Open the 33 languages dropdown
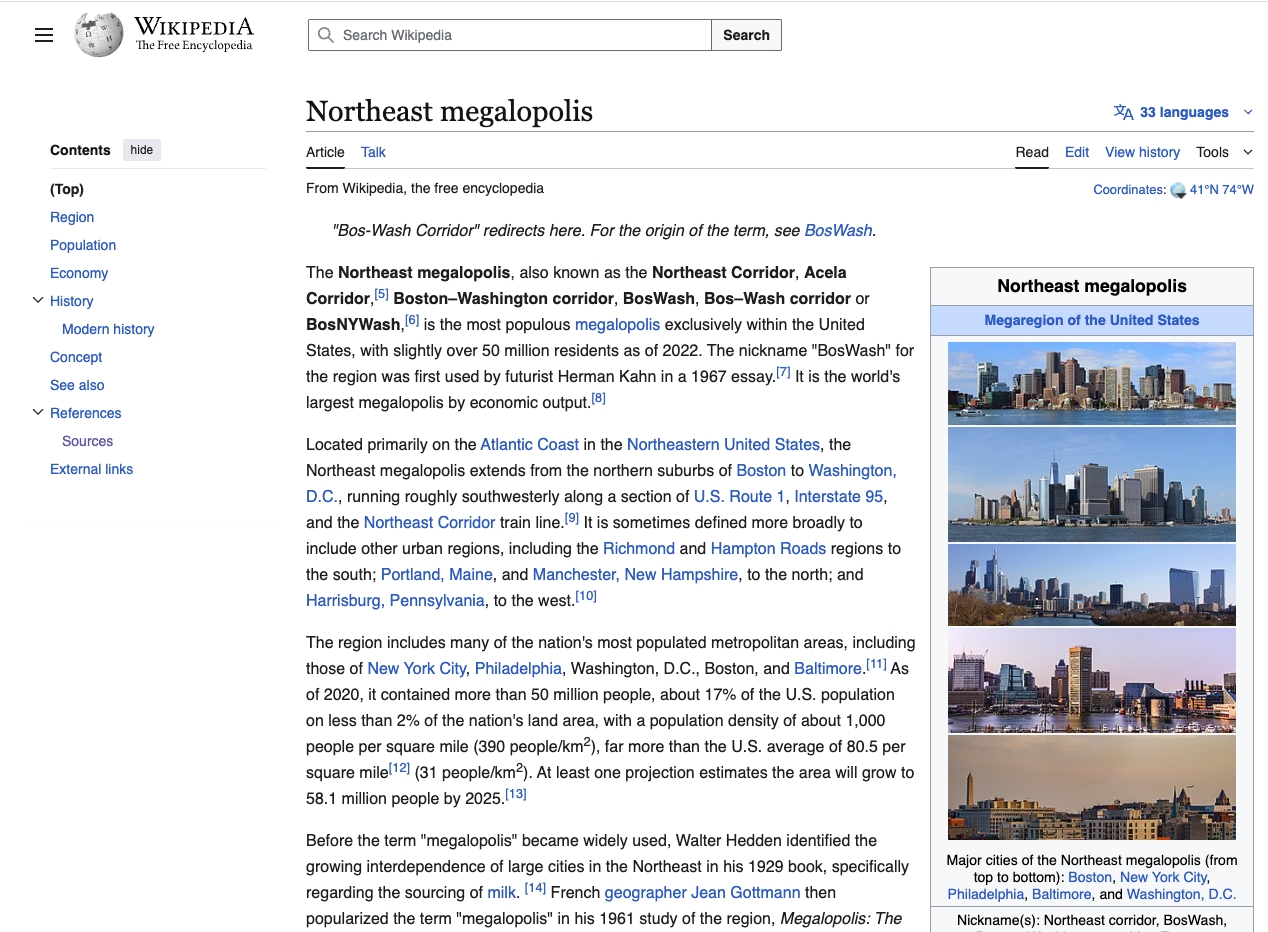Screen dimensions: 1268x932 [1183, 112]
